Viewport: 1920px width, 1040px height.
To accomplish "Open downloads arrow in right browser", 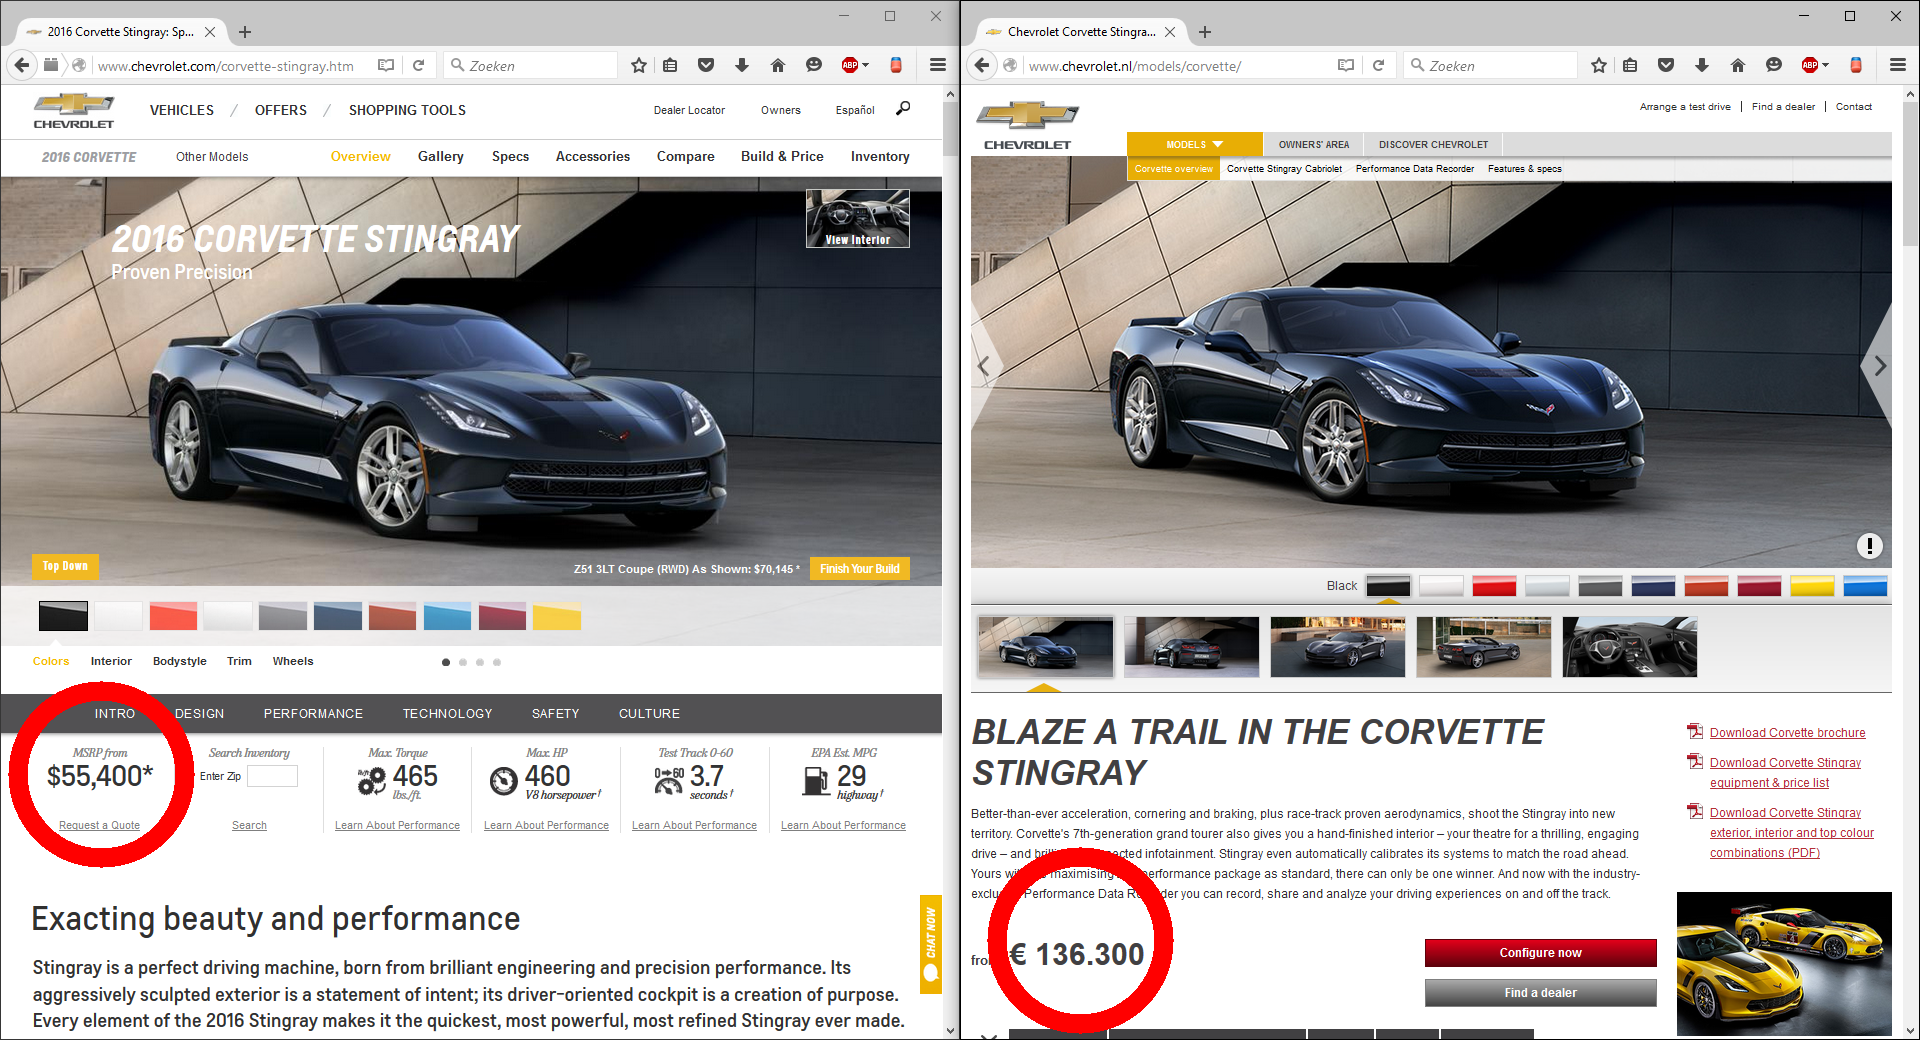I will coord(1702,65).
